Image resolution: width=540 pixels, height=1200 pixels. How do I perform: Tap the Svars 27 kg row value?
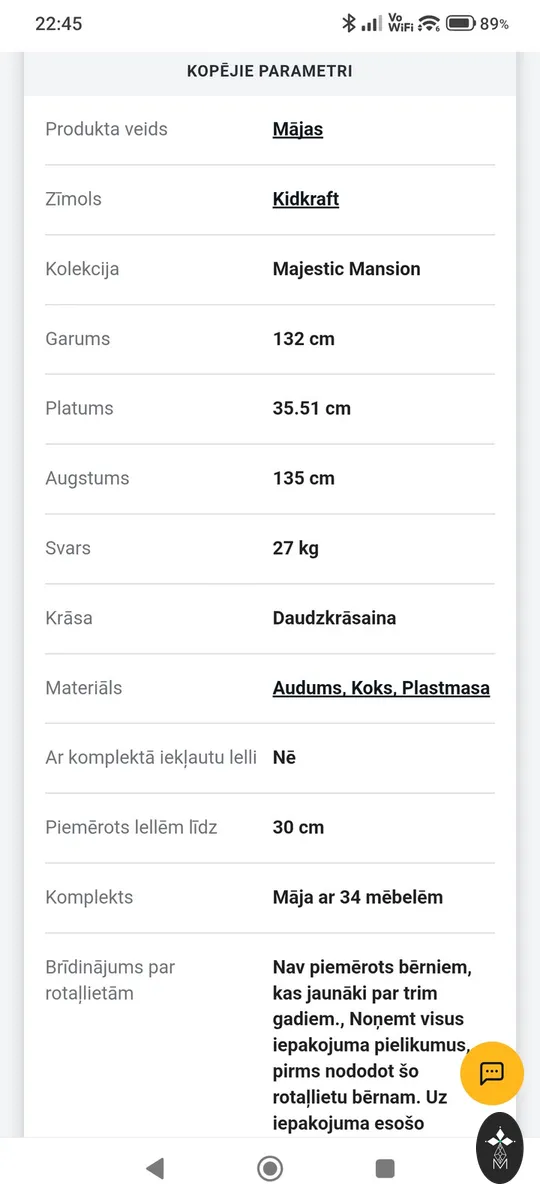click(x=296, y=548)
